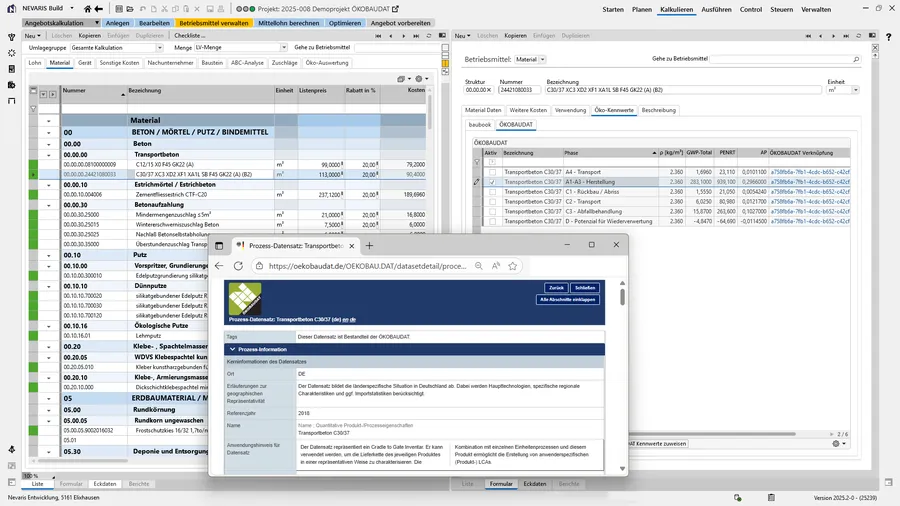Tick Aktiv checkbox for D - Potenzial für Wiederverwertung
The image size is (900, 506).
coord(492,221)
